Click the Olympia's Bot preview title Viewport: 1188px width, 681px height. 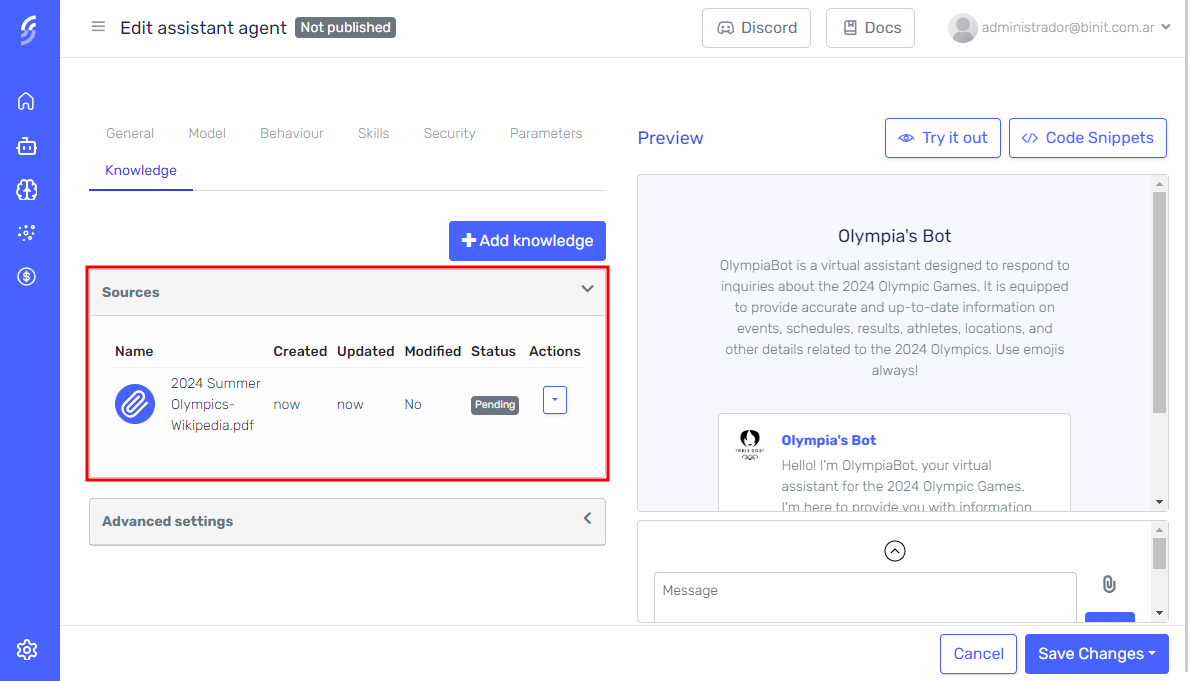[894, 236]
